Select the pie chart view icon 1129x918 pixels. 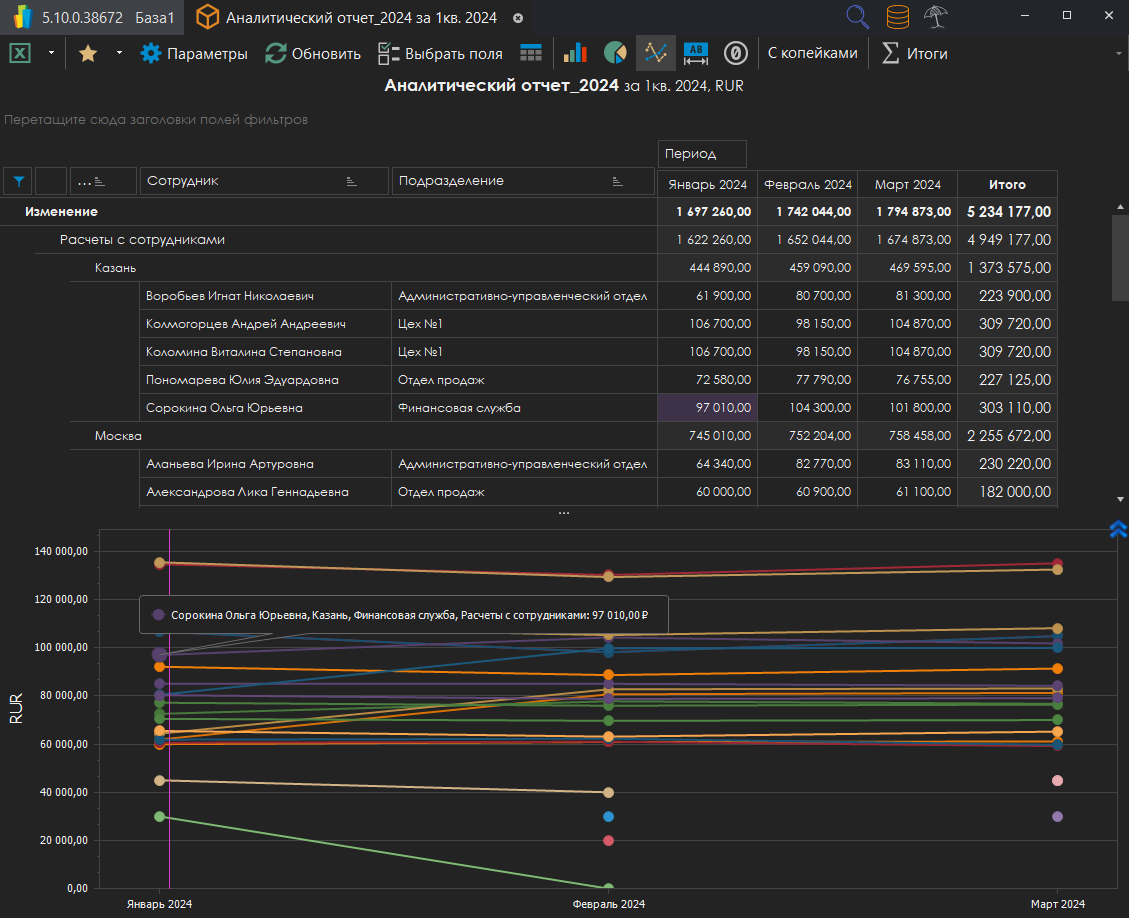(615, 53)
